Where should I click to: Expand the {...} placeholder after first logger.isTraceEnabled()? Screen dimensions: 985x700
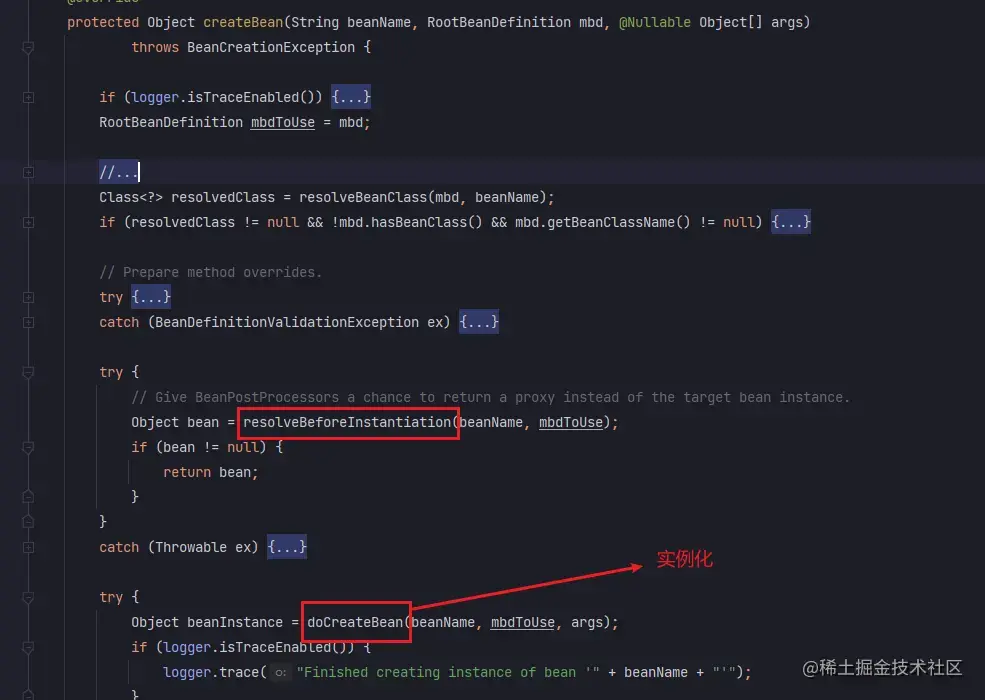(351, 97)
